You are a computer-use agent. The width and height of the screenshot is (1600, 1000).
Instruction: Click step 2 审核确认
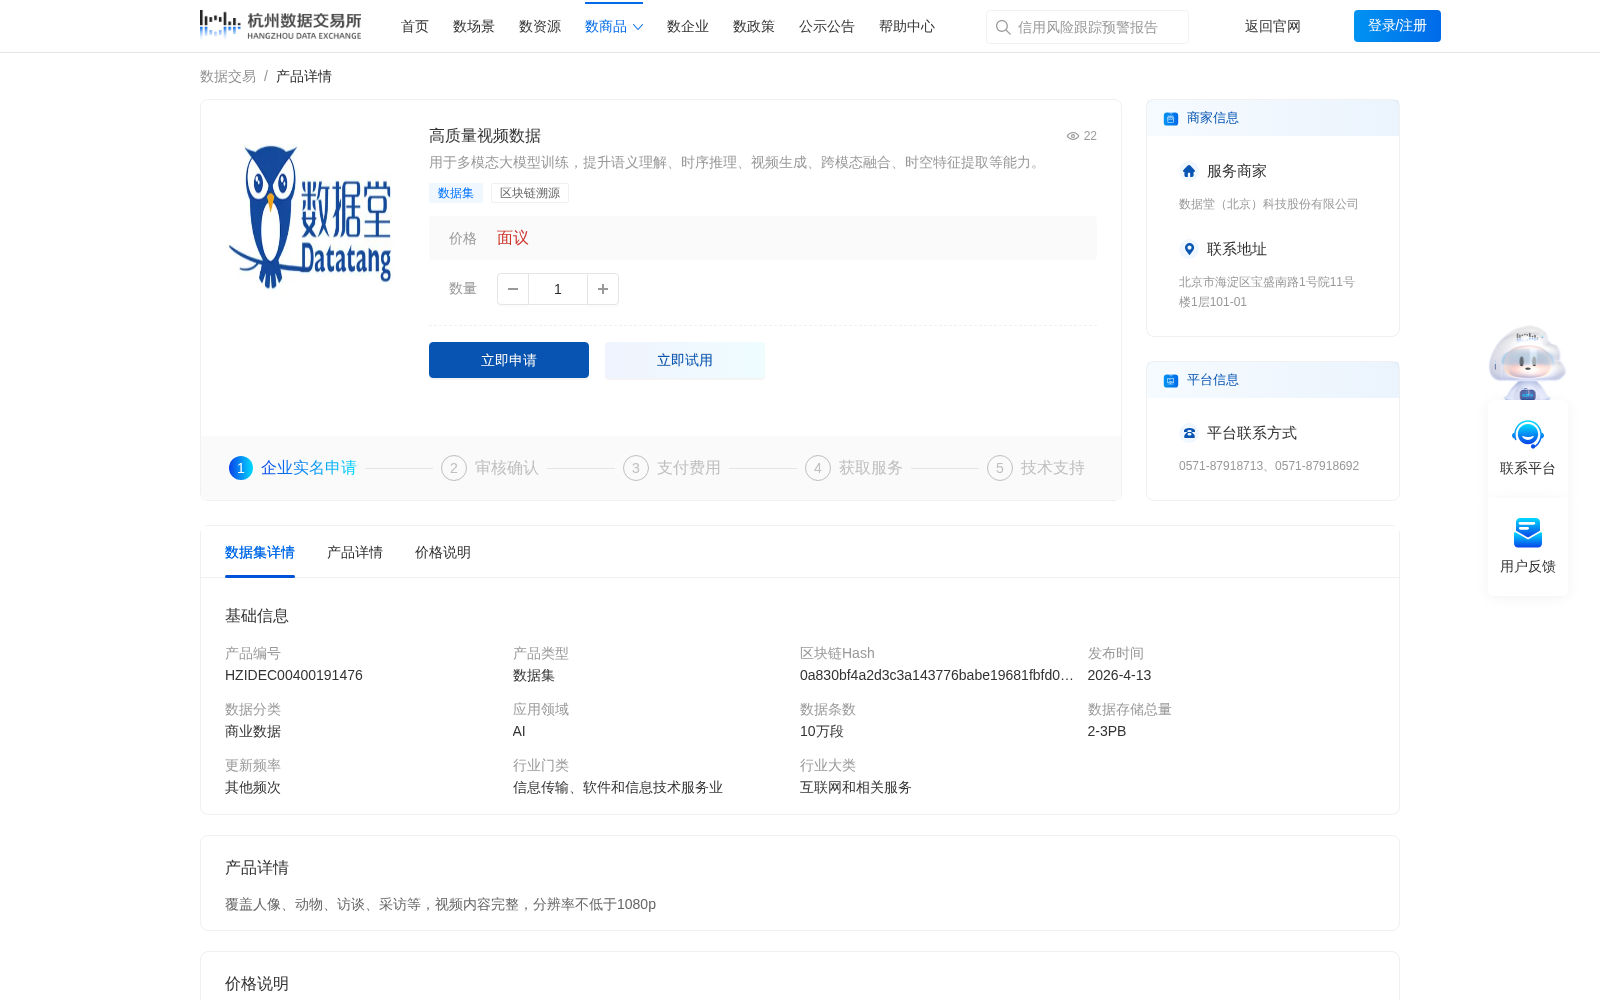[x=490, y=468]
